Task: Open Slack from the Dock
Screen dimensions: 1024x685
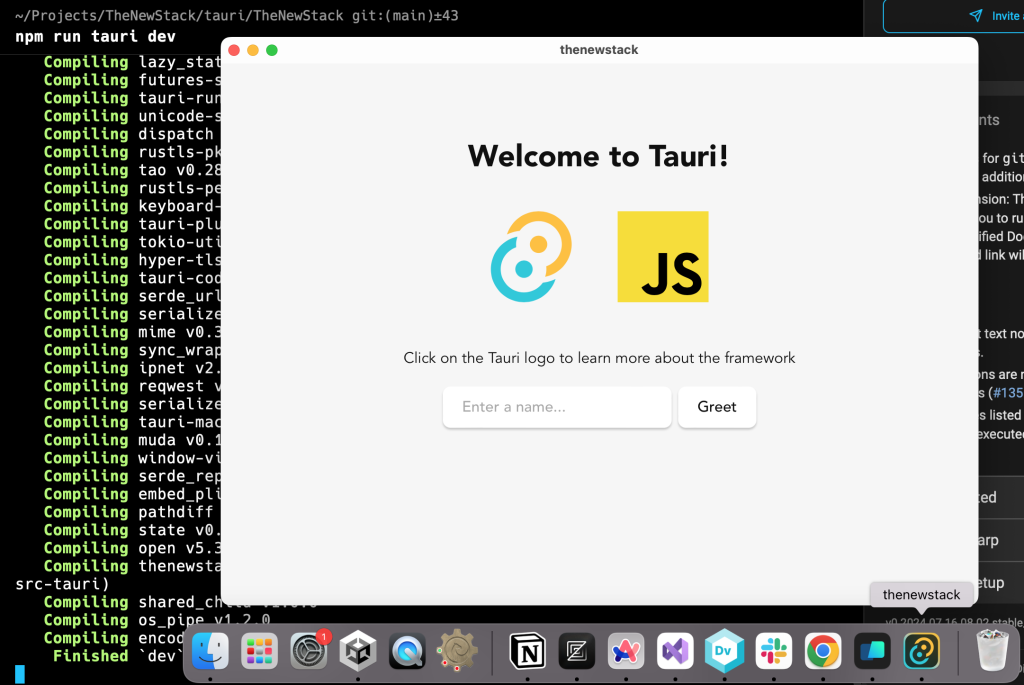Action: [x=774, y=651]
